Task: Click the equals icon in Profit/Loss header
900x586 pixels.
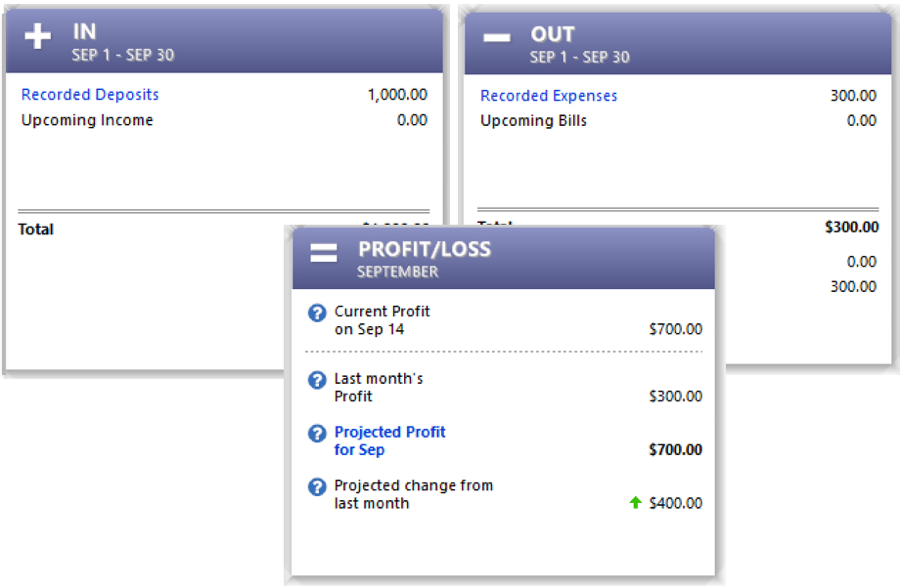Action: [324, 253]
